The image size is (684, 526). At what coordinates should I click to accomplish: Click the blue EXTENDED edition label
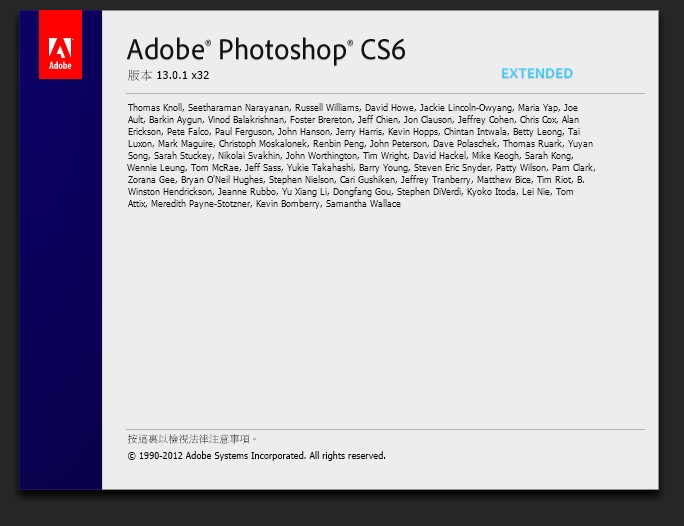tap(537, 73)
